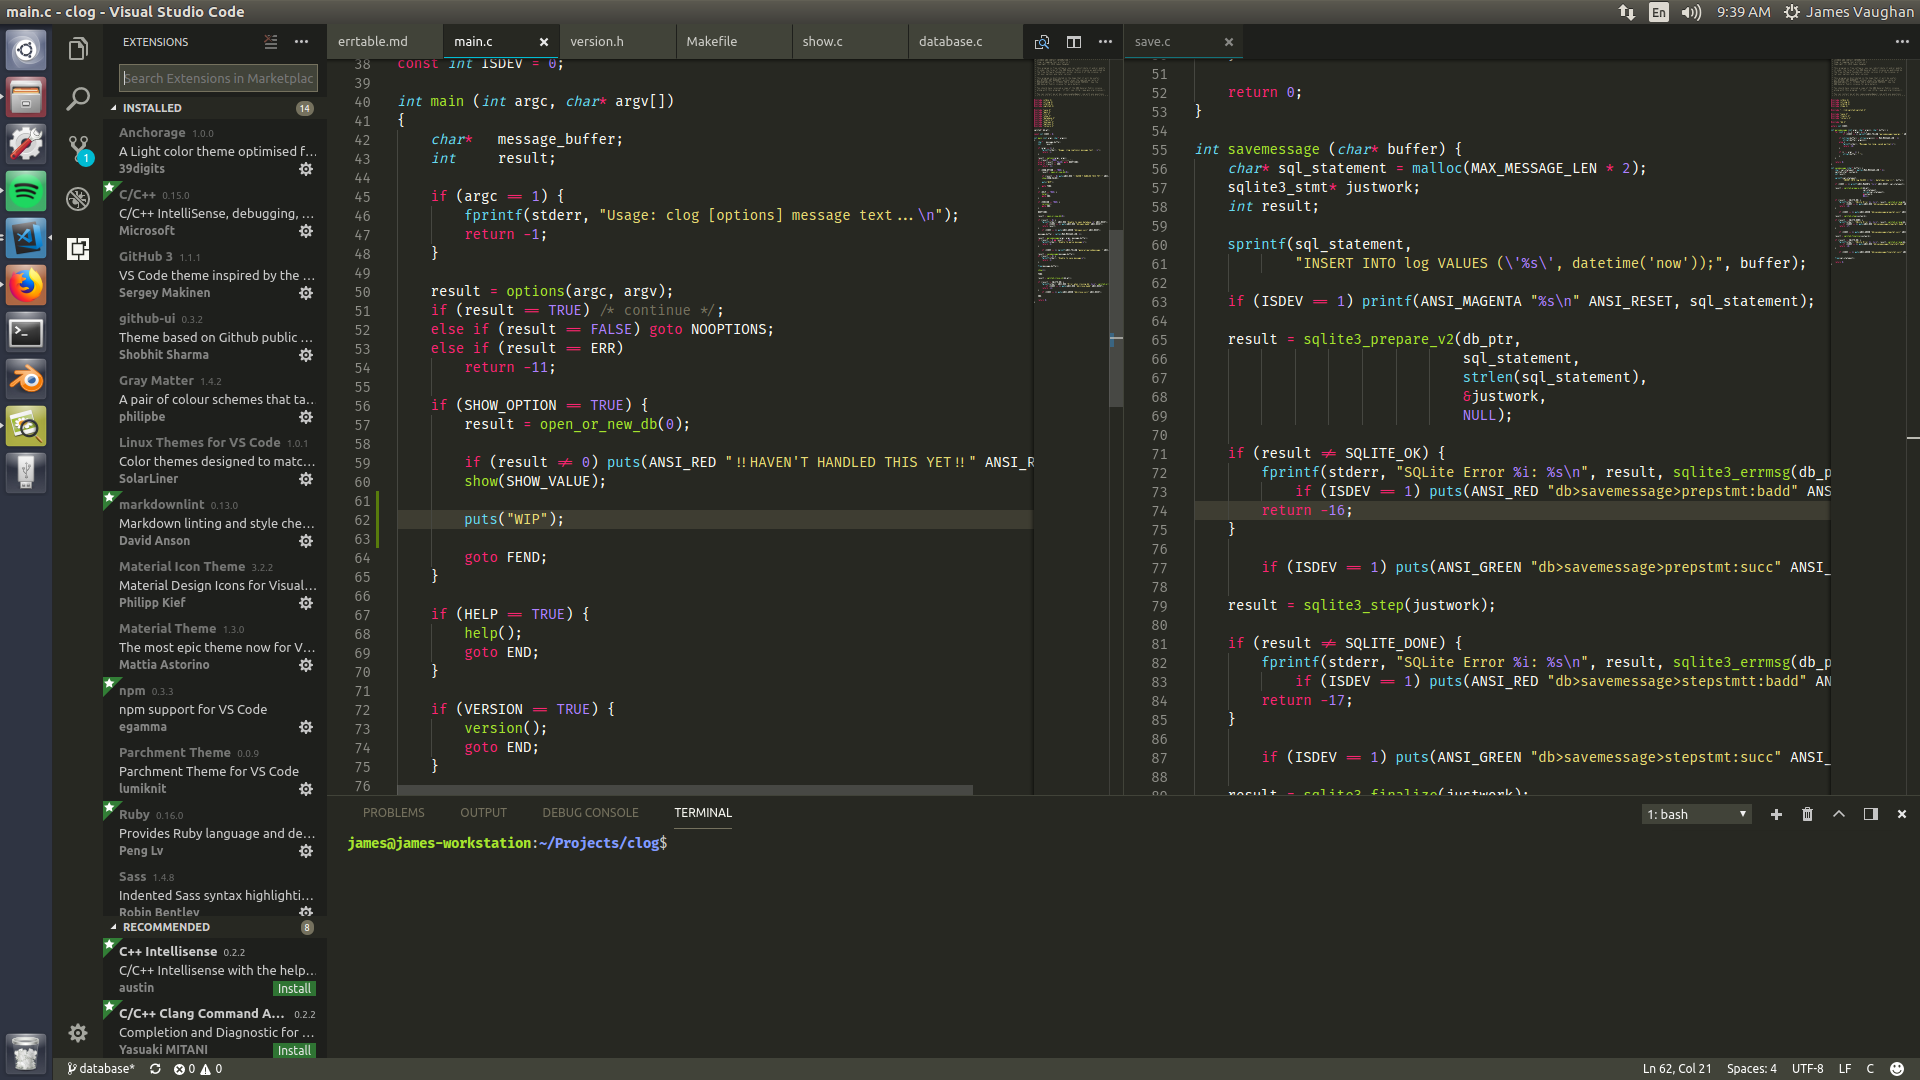Expand the RECOMMENDED extensions section
The height and width of the screenshot is (1080, 1920).
pos(165,927)
